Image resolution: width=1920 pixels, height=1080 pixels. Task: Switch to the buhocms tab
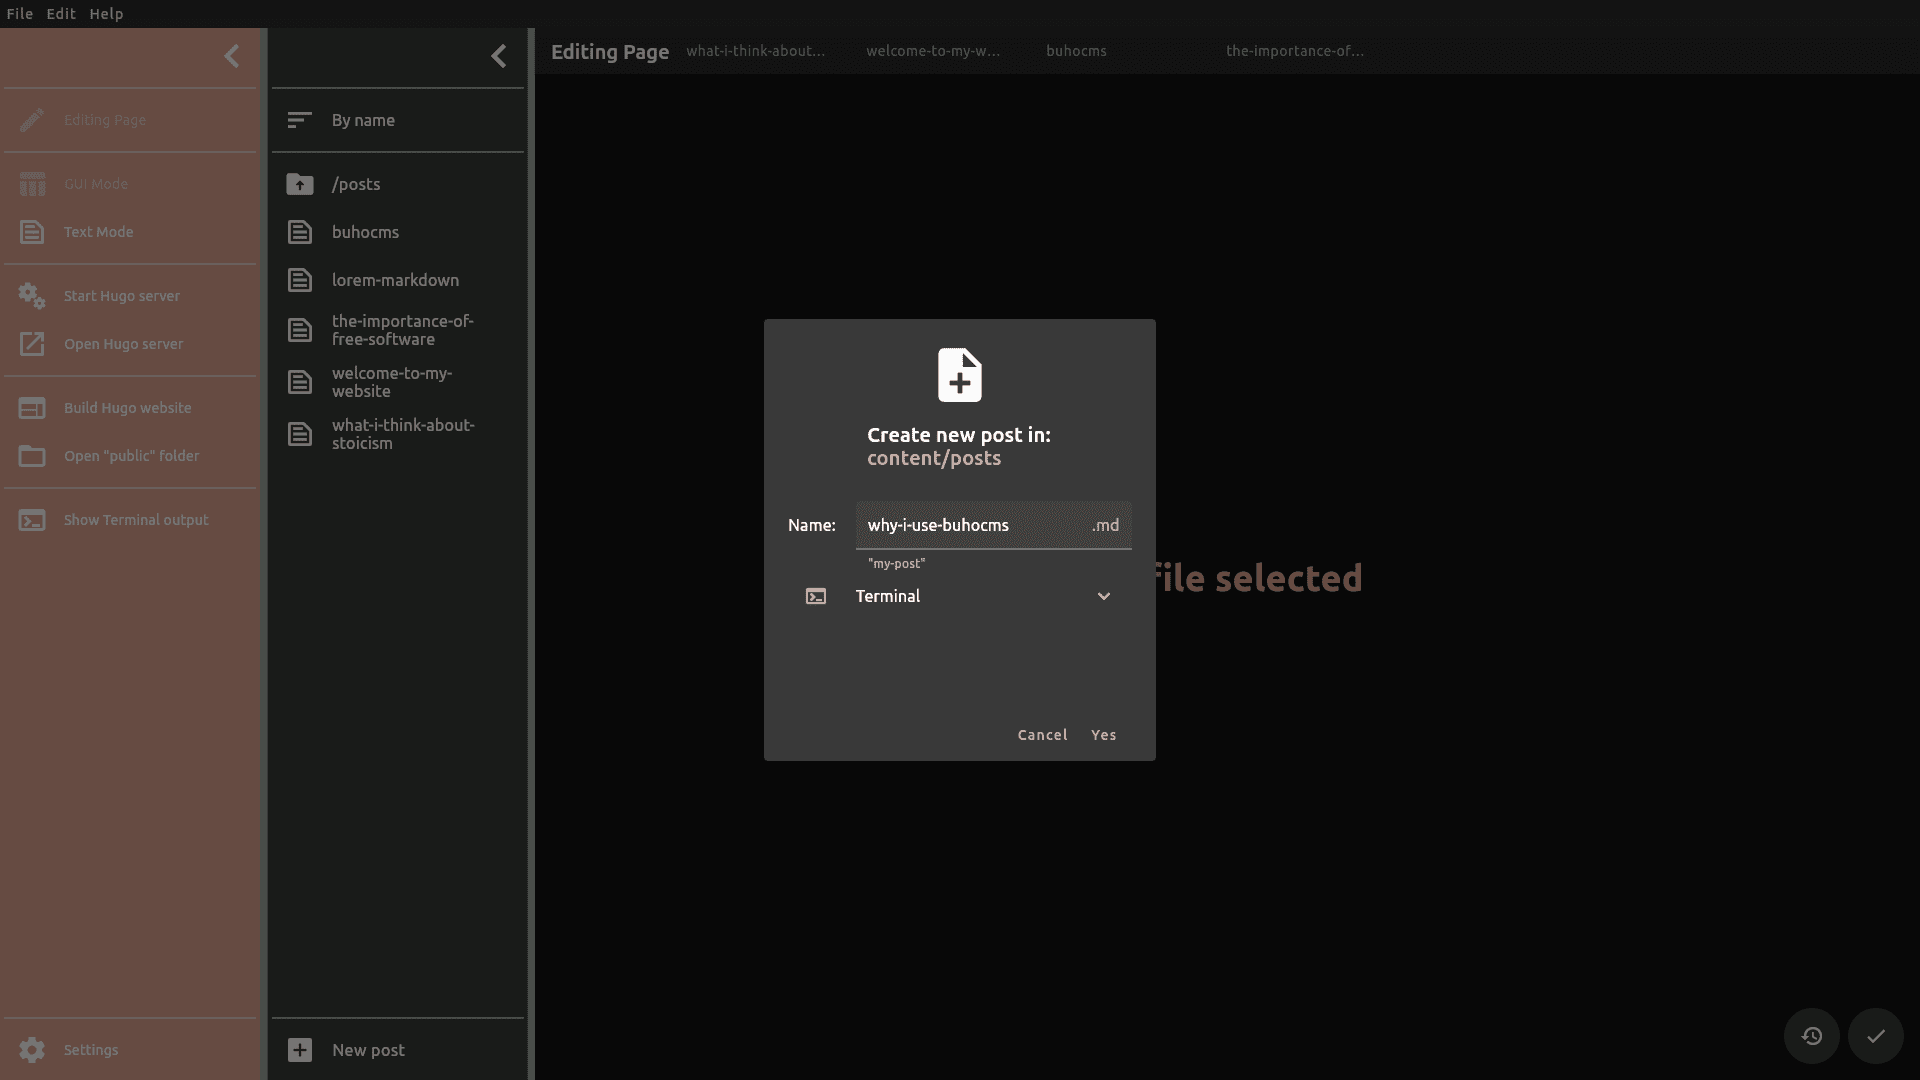click(1076, 51)
